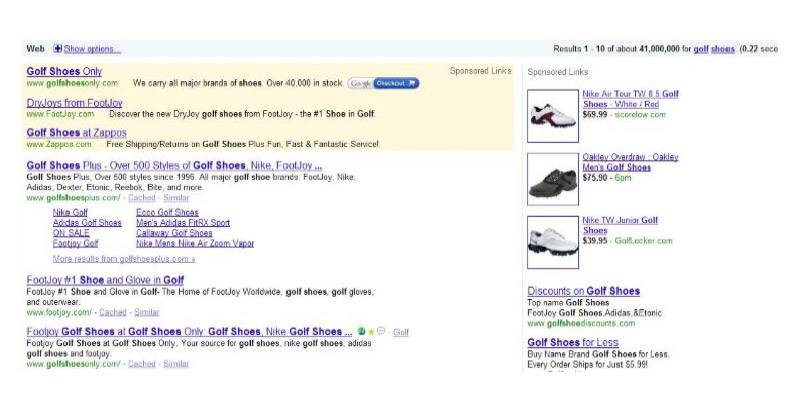The width and height of the screenshot is (800, 406).
Task: Click the $69.99 scorelow.com price text
Action: pyautogui.click(x=624, y=114)
